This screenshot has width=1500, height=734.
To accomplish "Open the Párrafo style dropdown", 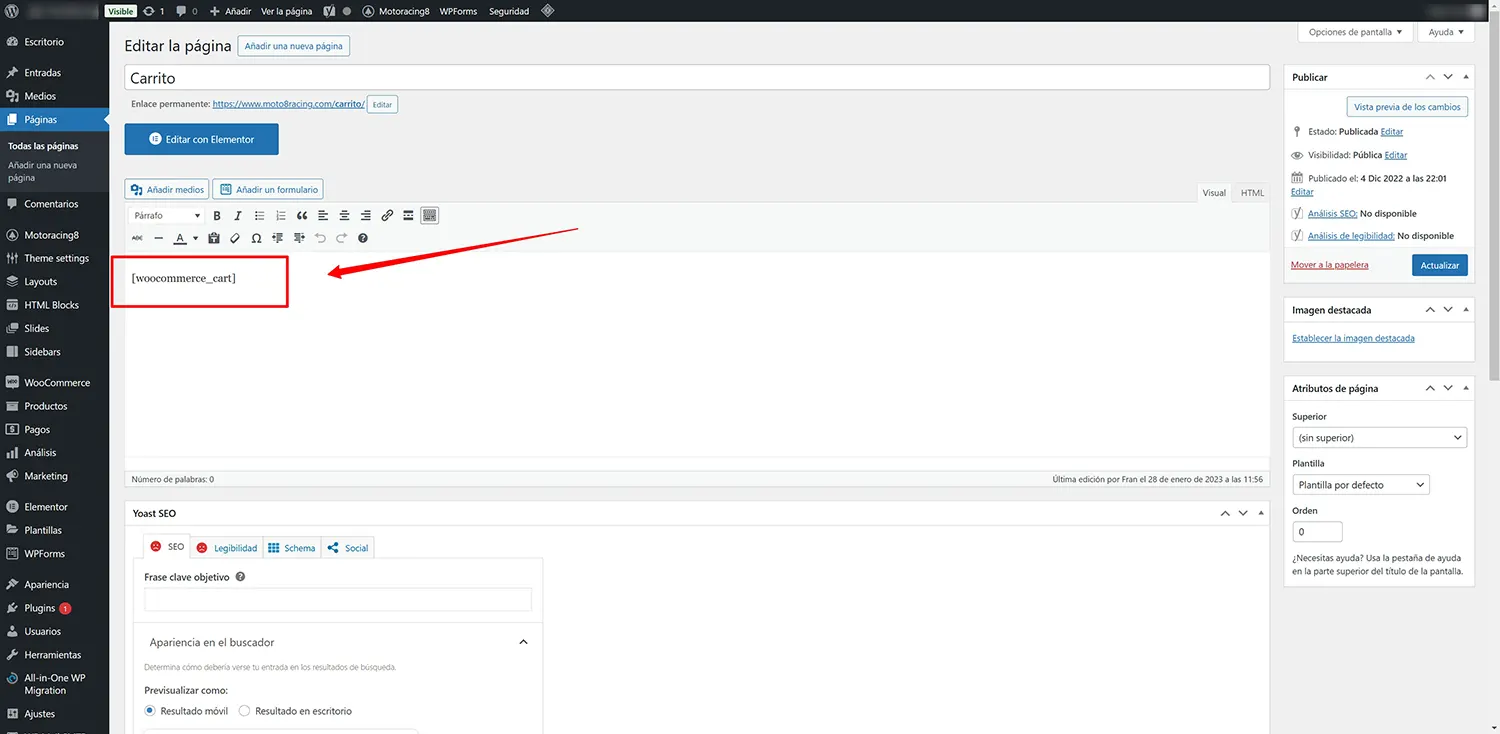I will [165, 215].
